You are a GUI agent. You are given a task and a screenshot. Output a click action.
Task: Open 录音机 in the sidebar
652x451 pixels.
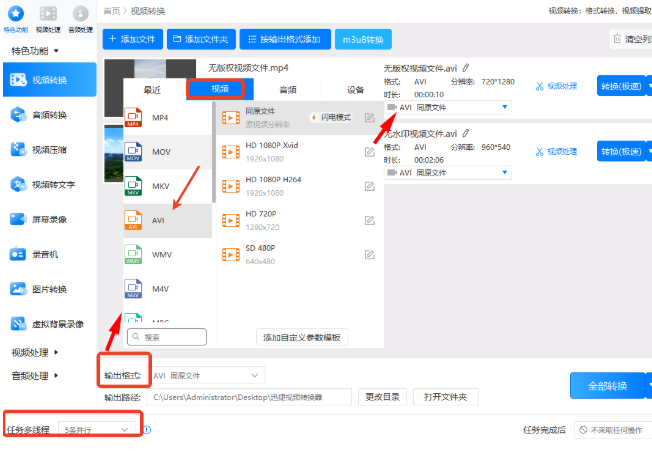[x=49, y=254]
